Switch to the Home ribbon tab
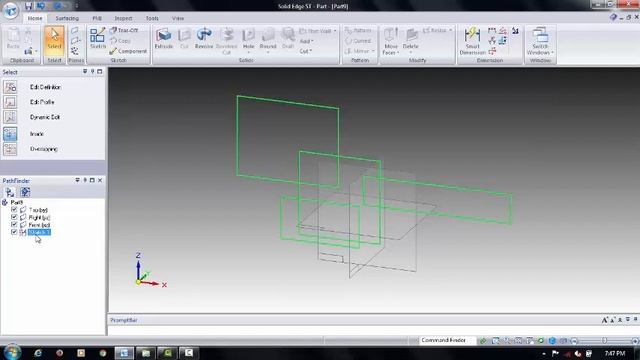 35,18
